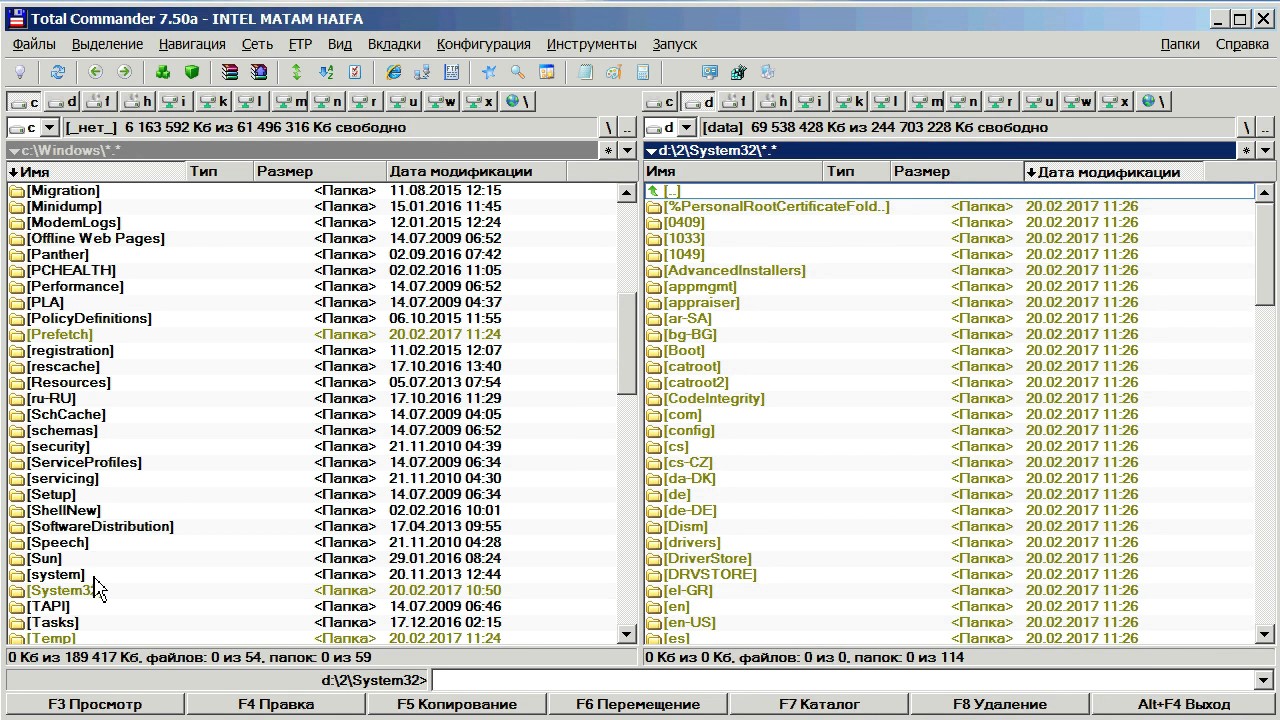This screenshot has width=1280, height=720.
Task: Click the green cube toolbar icon
Action: pyautogui.click(x=192, y=72)
